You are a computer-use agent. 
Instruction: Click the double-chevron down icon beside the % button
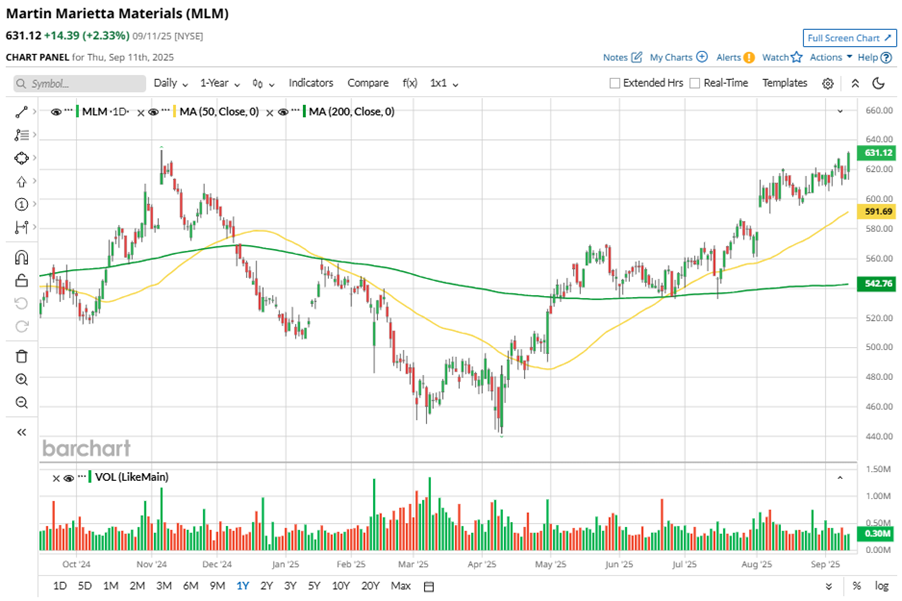(x=828, y=586)
